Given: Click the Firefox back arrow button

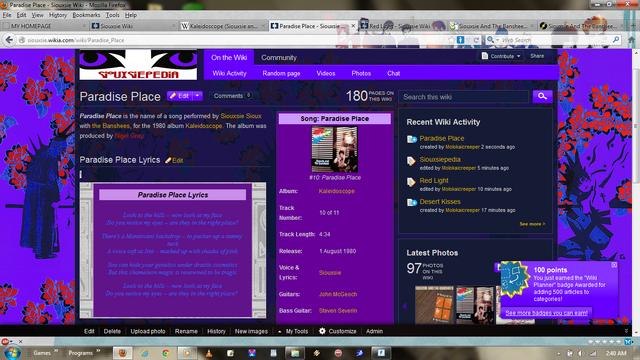Looking at the screenshot, I should click(x=9, y=40).
